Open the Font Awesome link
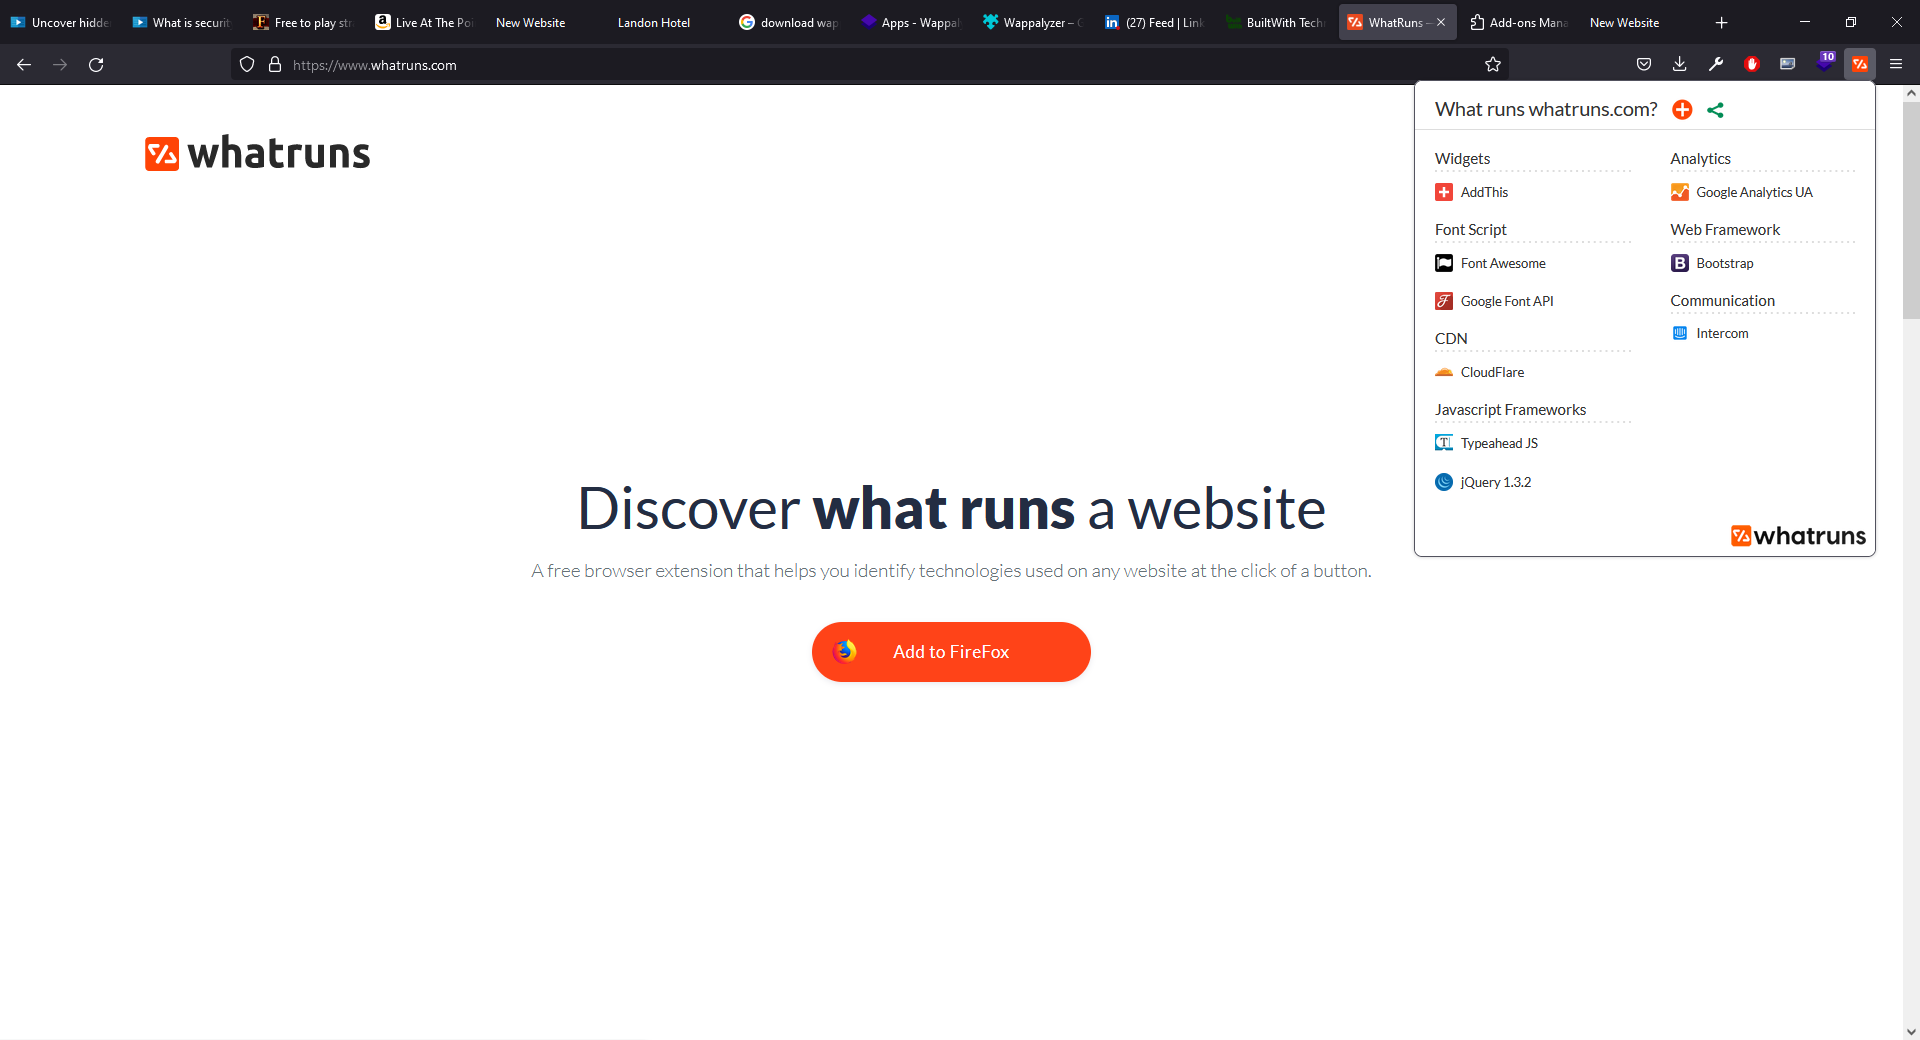The height and width of the screenshot is (1040, 1920). tap(1503, 263)
